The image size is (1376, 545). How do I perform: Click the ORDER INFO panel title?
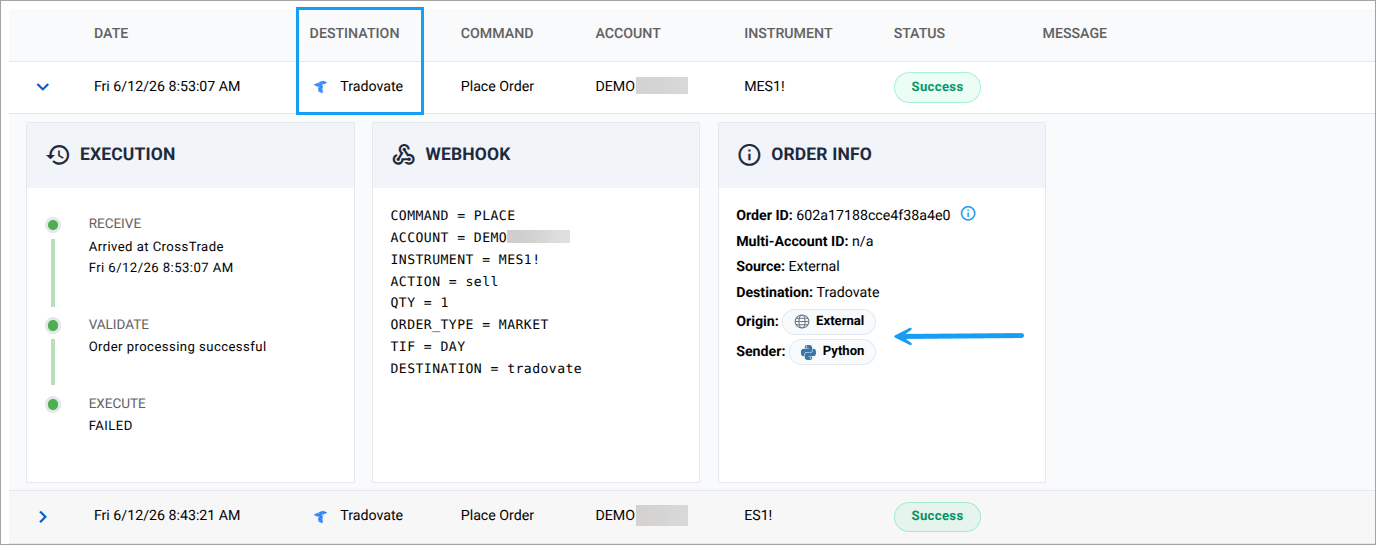821,155
